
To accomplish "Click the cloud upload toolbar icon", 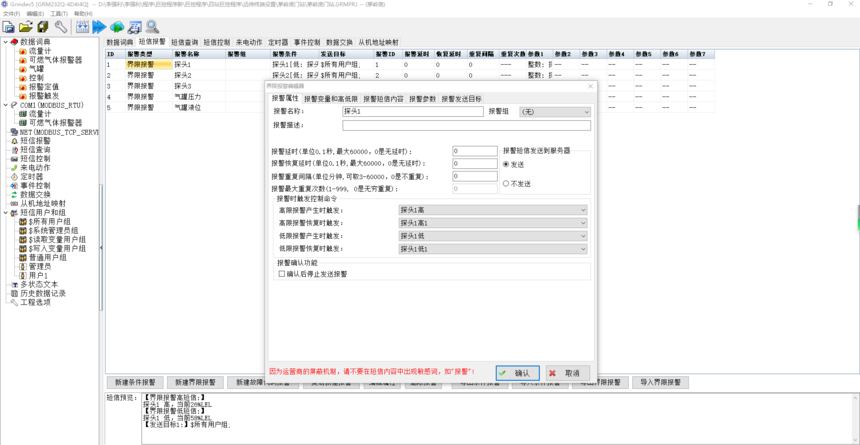I will pyautogui.click(x=117, y=26).
